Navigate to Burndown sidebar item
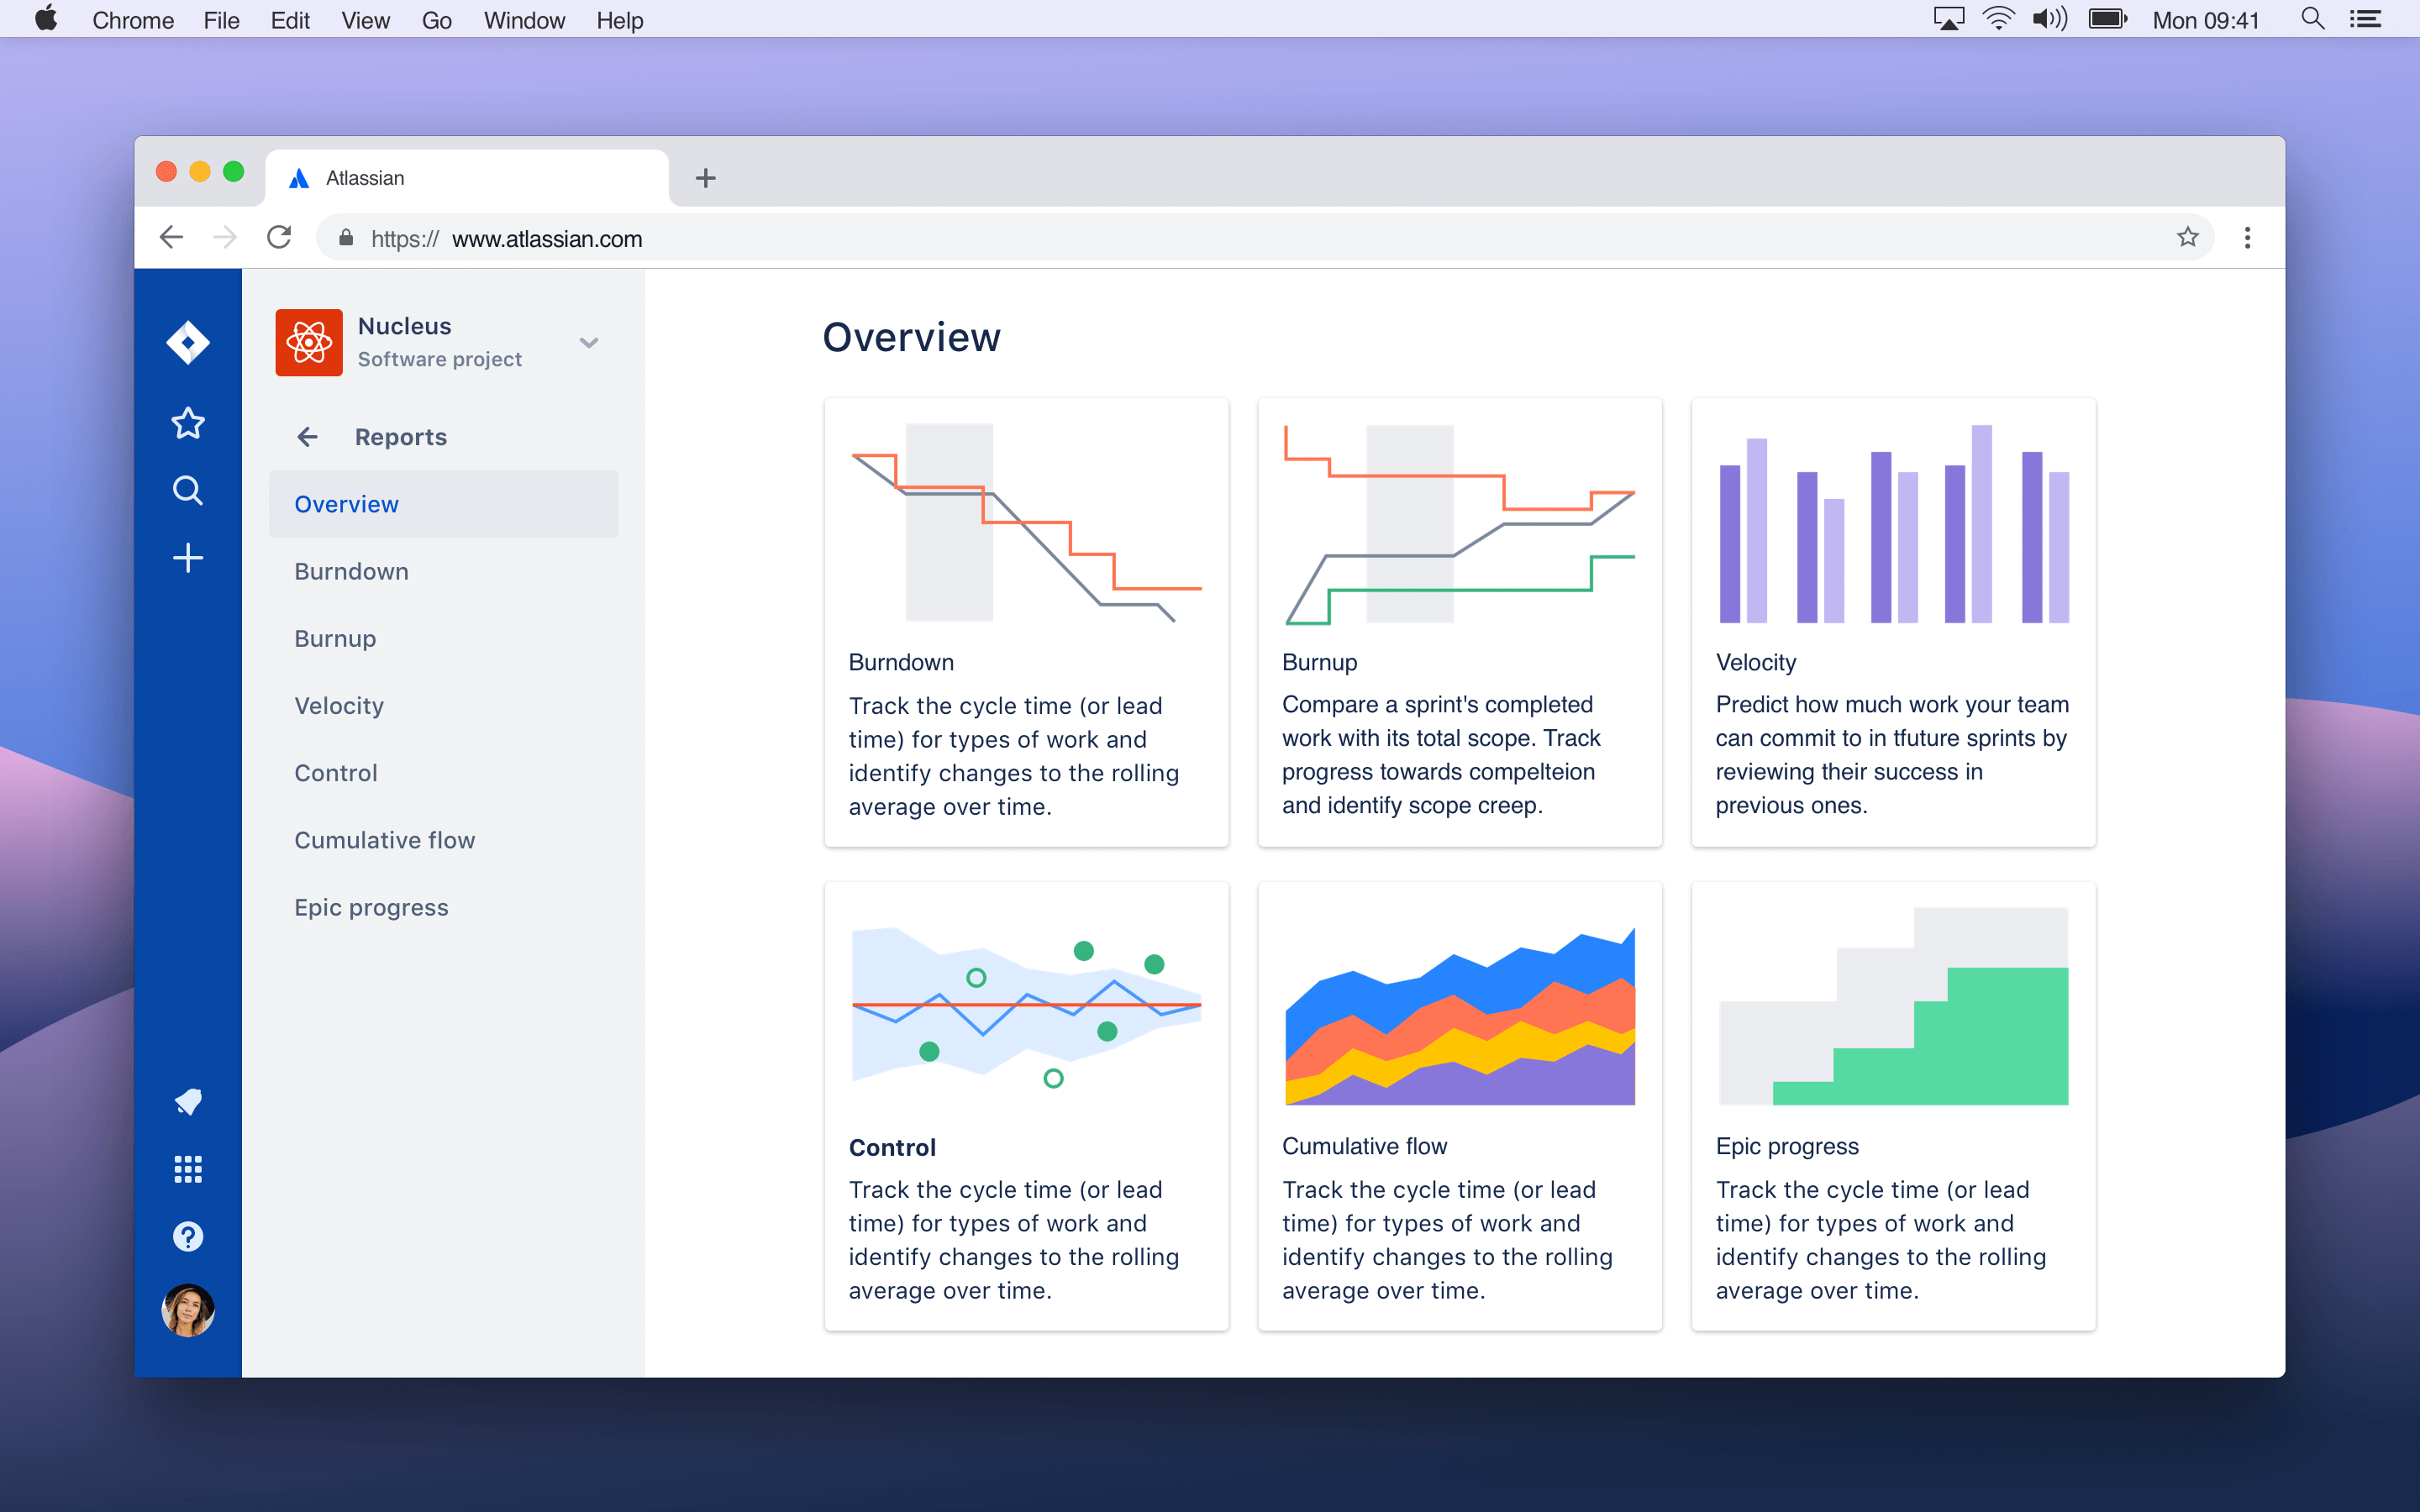 click(350, 570)
